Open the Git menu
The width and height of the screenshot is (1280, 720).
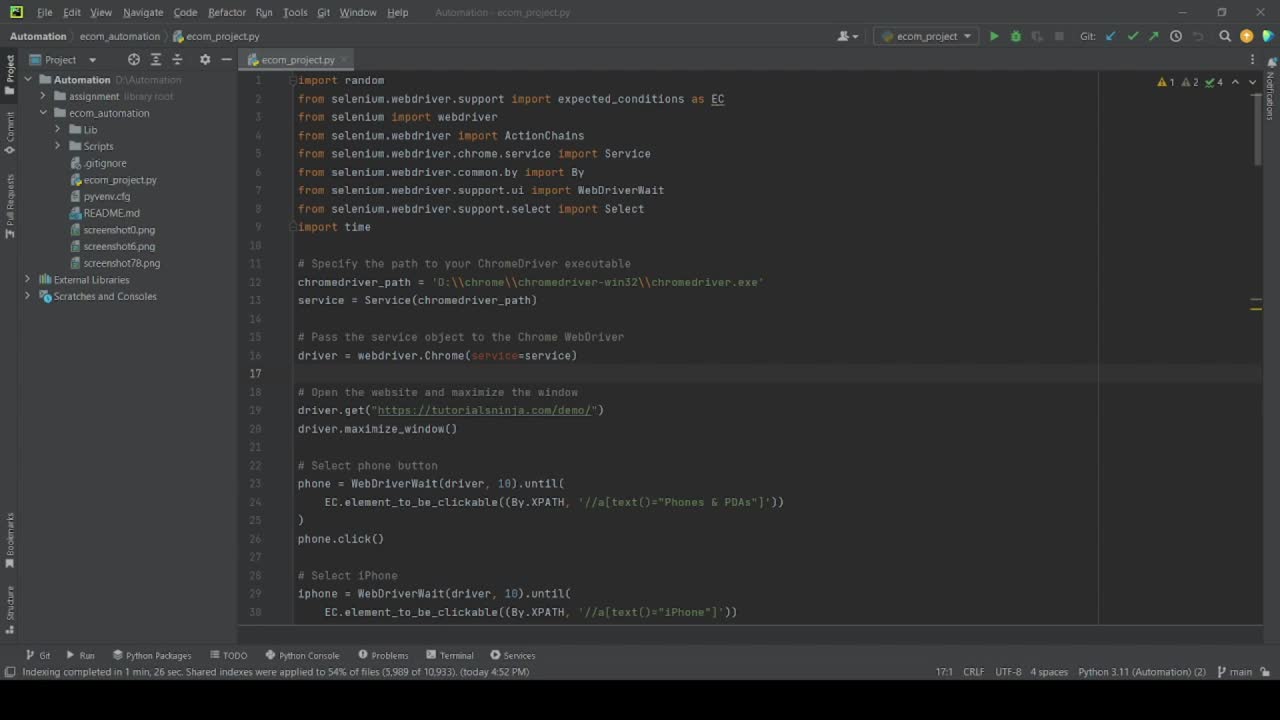point(324,12)
